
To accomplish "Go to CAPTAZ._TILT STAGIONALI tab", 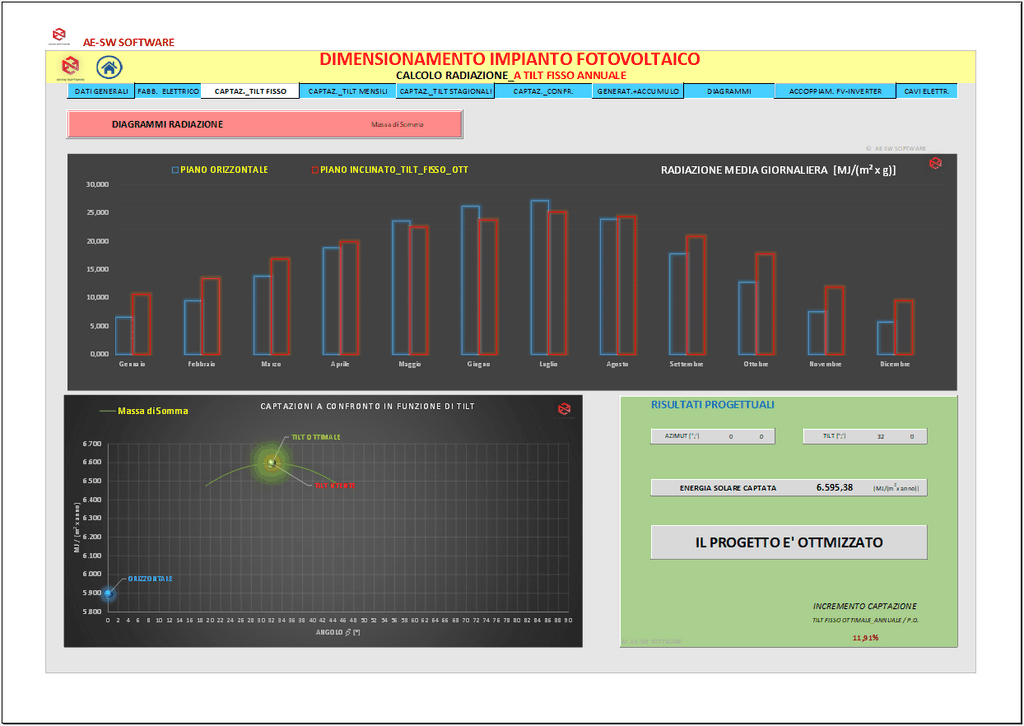I will coord(445,91).
